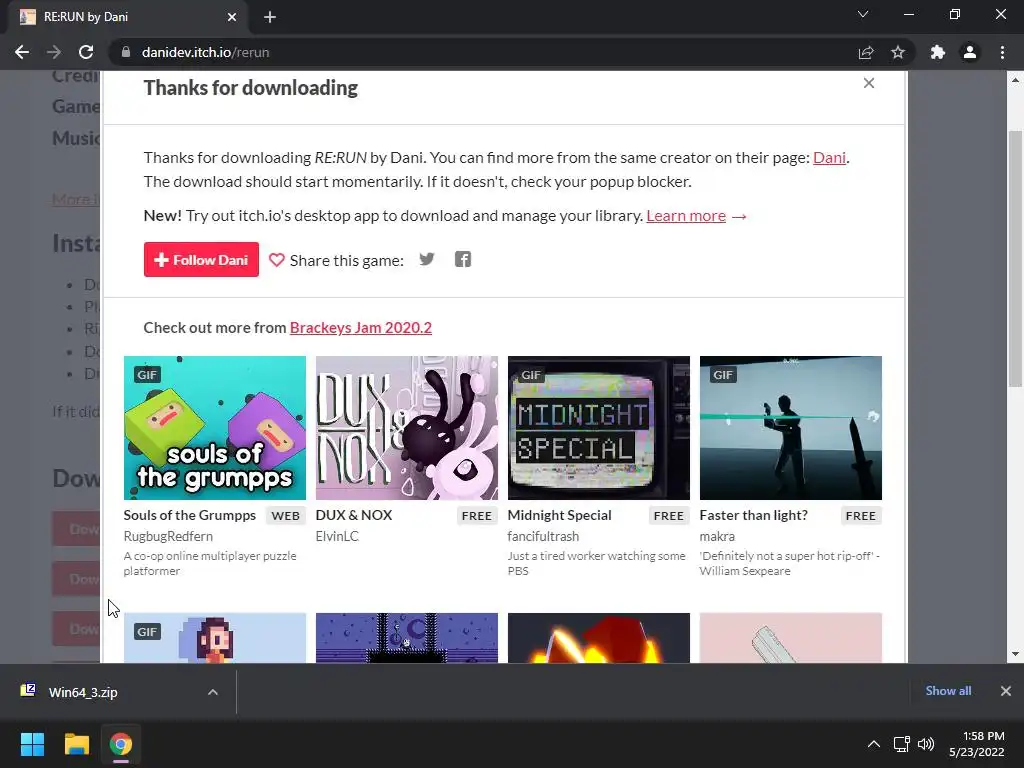The width and height of the screenshot is (1024, 768).
Task: Open Chrome three-dot menu
Action: point(1002,52)
